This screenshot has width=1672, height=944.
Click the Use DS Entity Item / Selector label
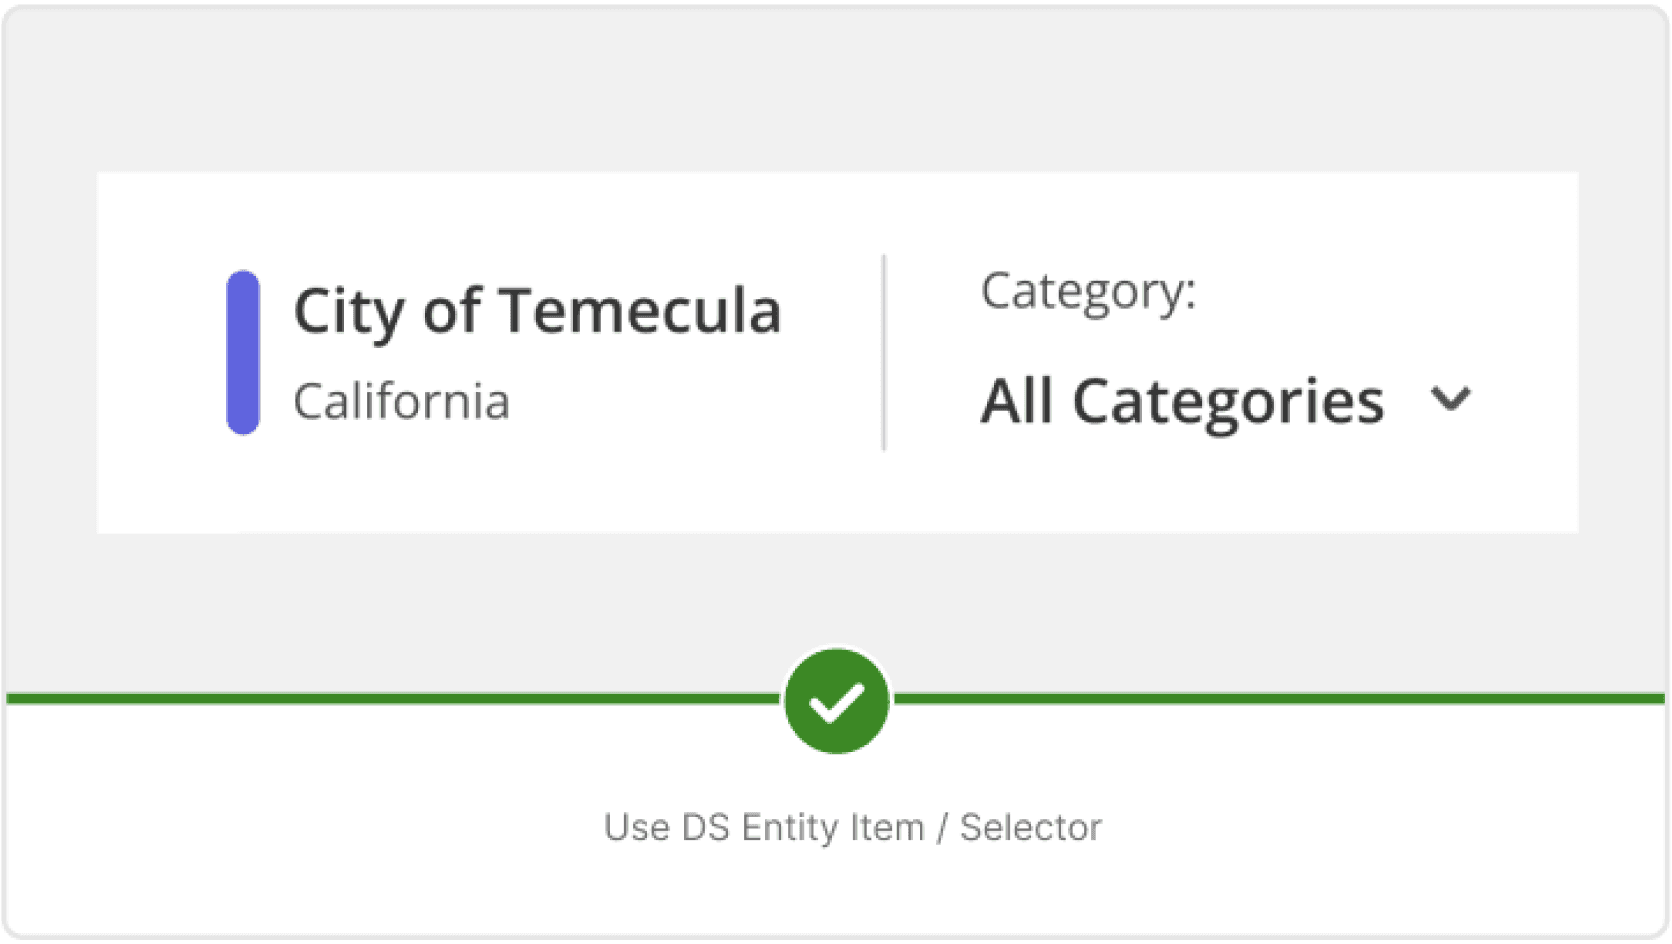click(x=852, y=826)
